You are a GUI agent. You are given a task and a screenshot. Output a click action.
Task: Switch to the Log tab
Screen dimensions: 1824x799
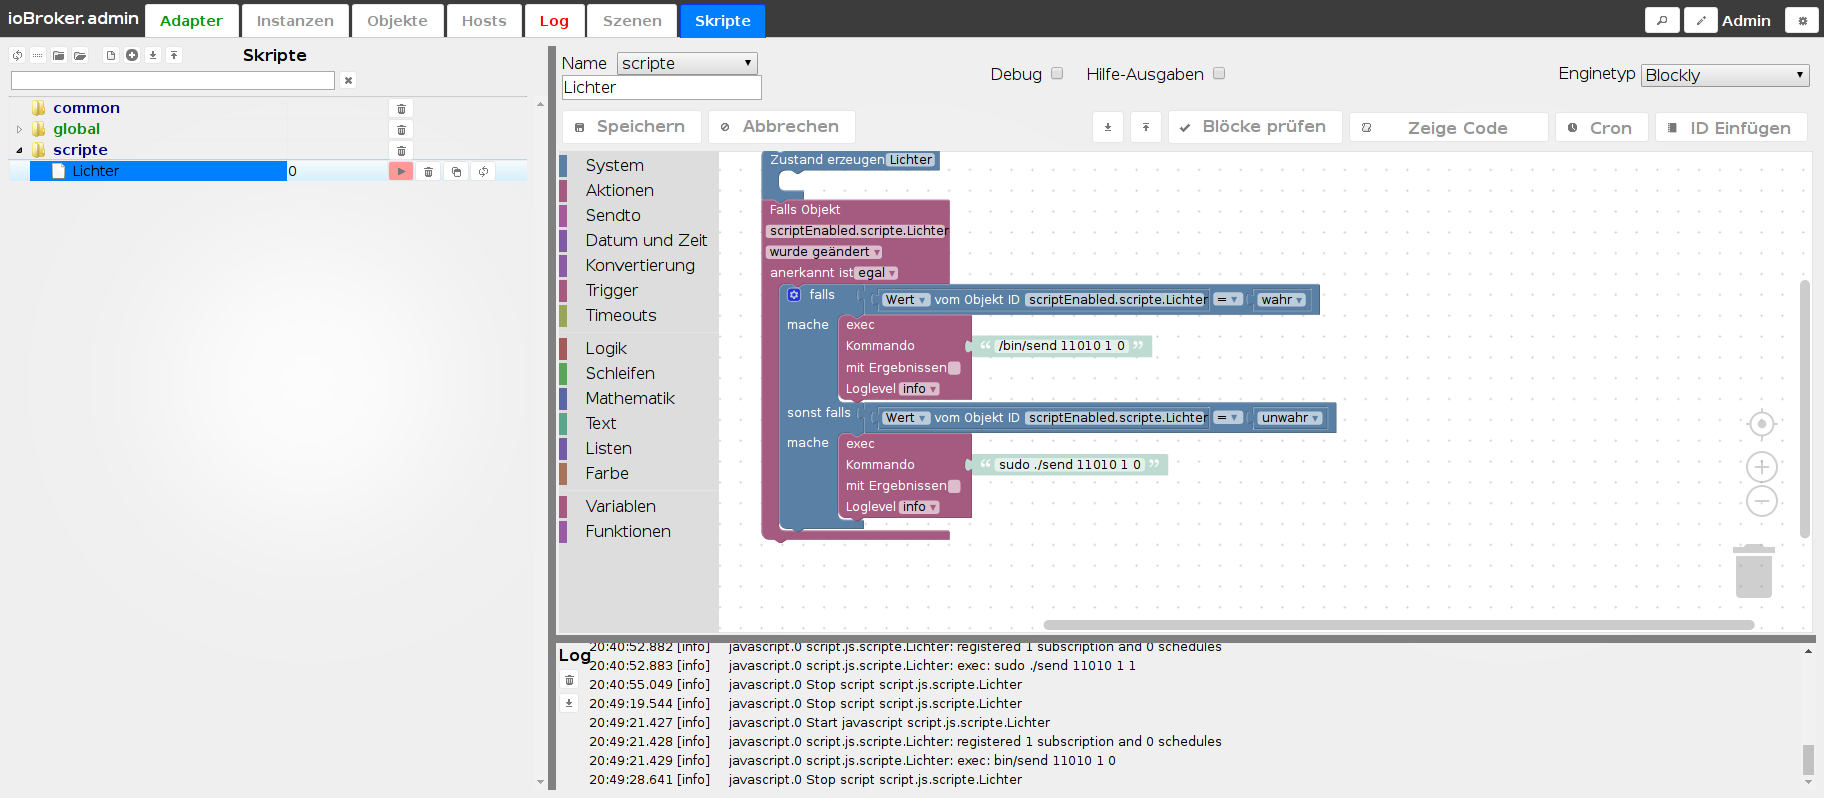click(554, 20)
